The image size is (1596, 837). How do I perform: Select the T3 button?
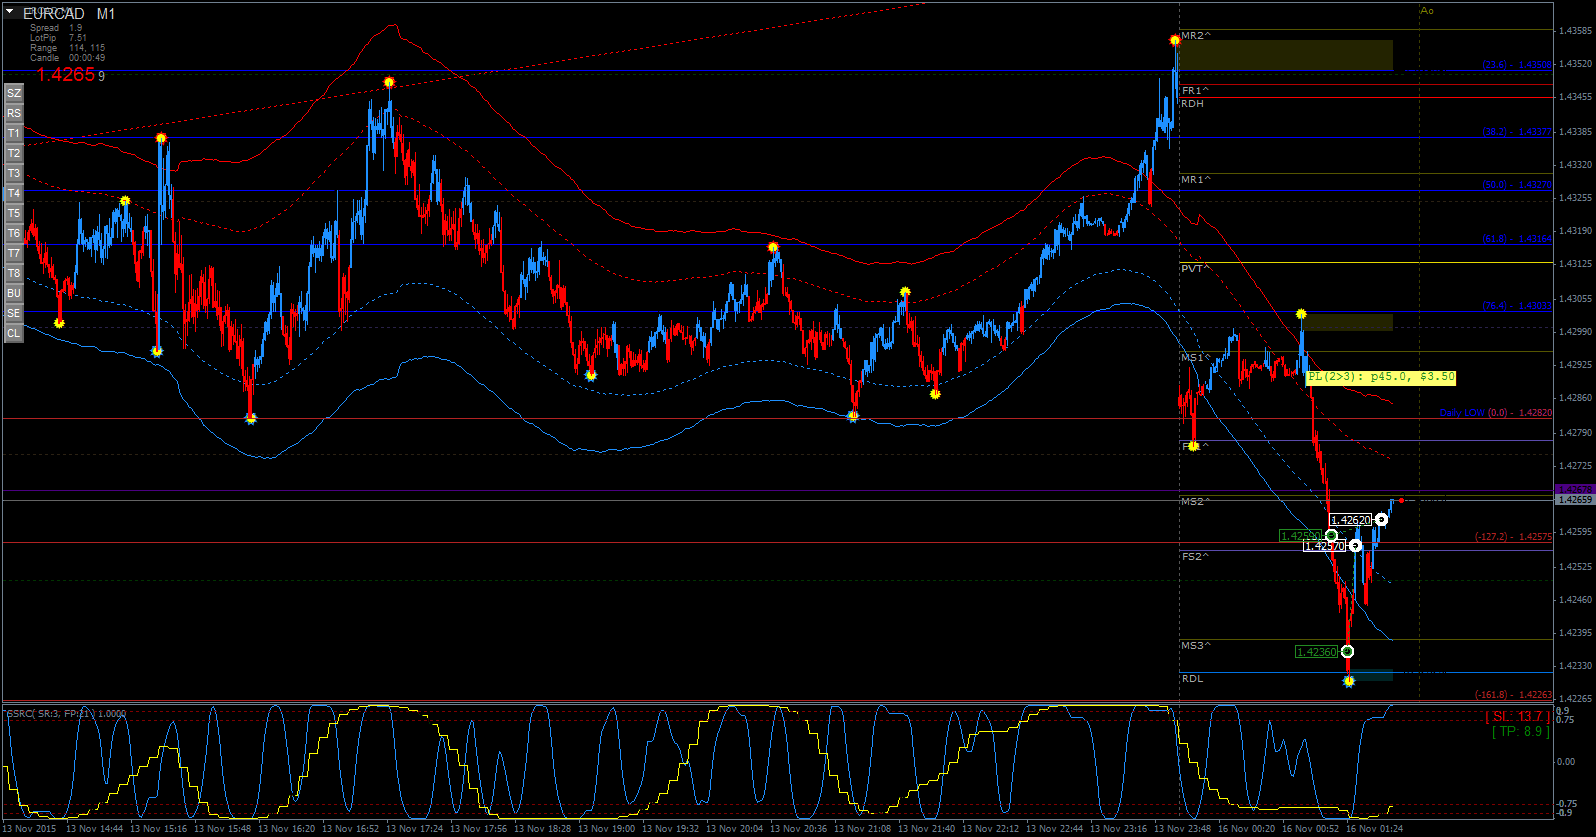click(x=14, y=173)
